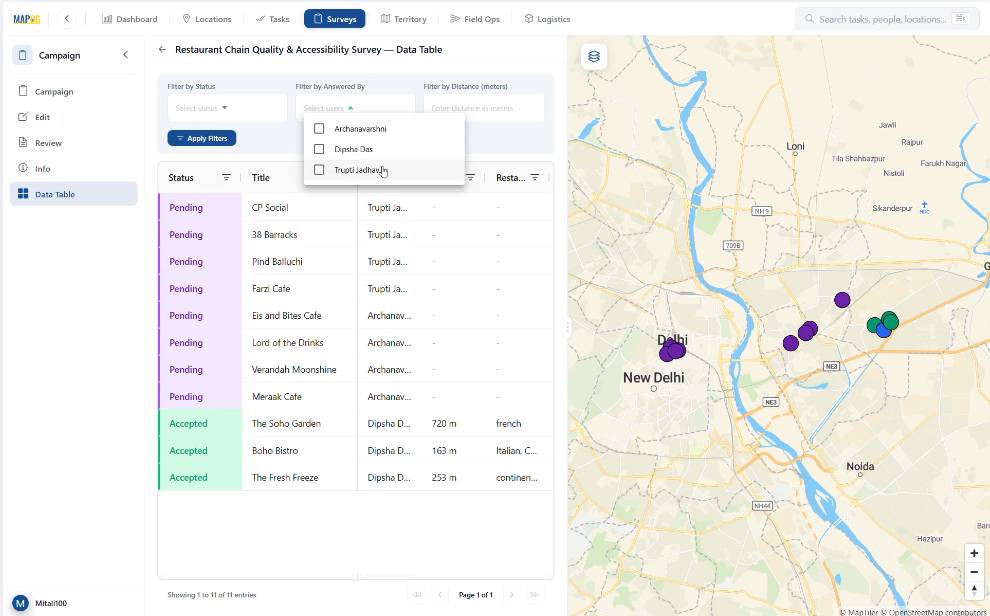The width and height of the screenshot is (990, 616).
Task: Click the blue map marker
Action: (x=883, y=330)
